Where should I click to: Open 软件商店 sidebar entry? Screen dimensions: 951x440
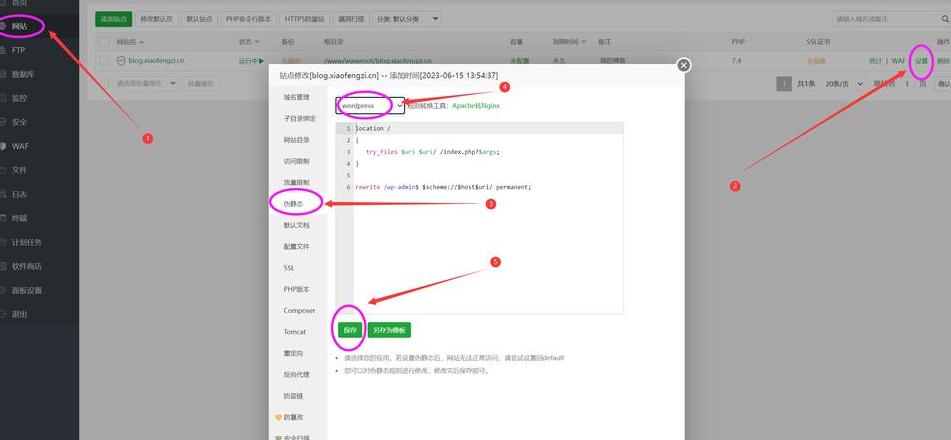point(27,266)
